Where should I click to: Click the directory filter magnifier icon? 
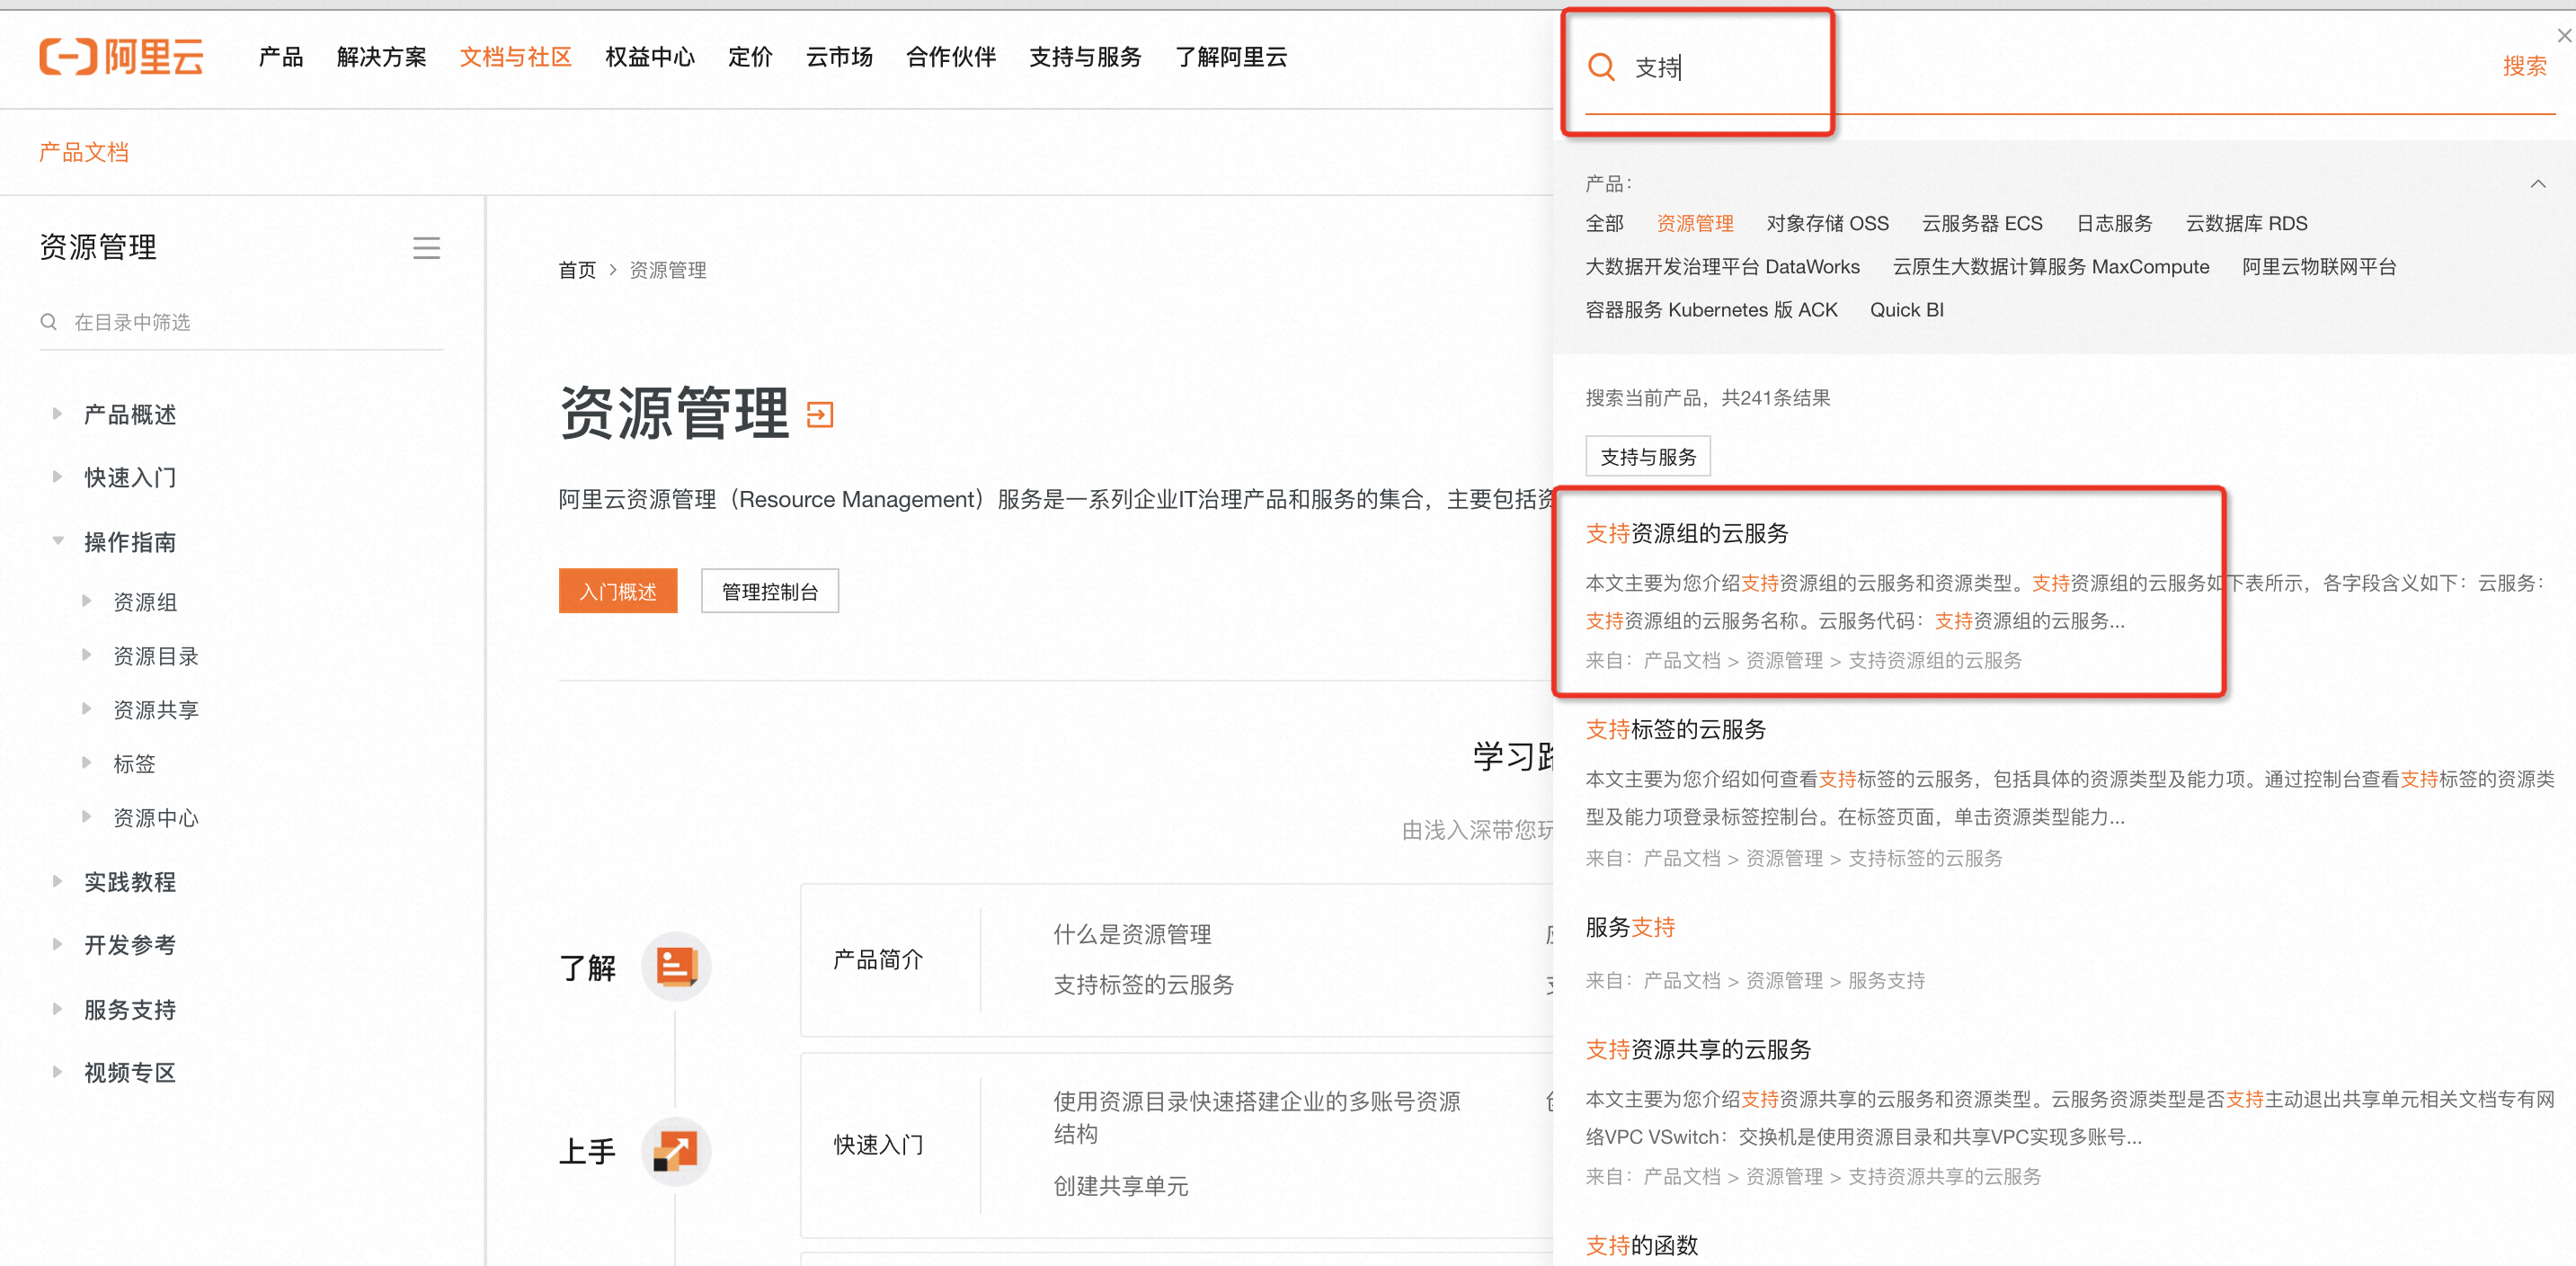click(48, 322)
